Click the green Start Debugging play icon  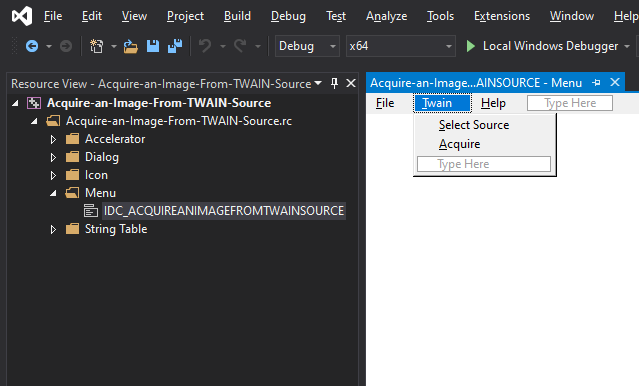[x=471, y=46]
